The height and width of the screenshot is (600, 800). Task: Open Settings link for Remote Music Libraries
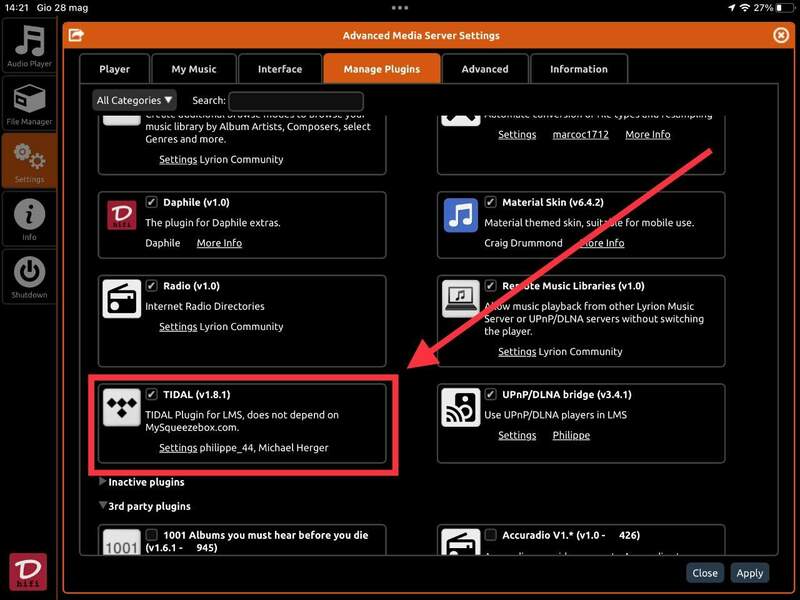pos(517,352)
